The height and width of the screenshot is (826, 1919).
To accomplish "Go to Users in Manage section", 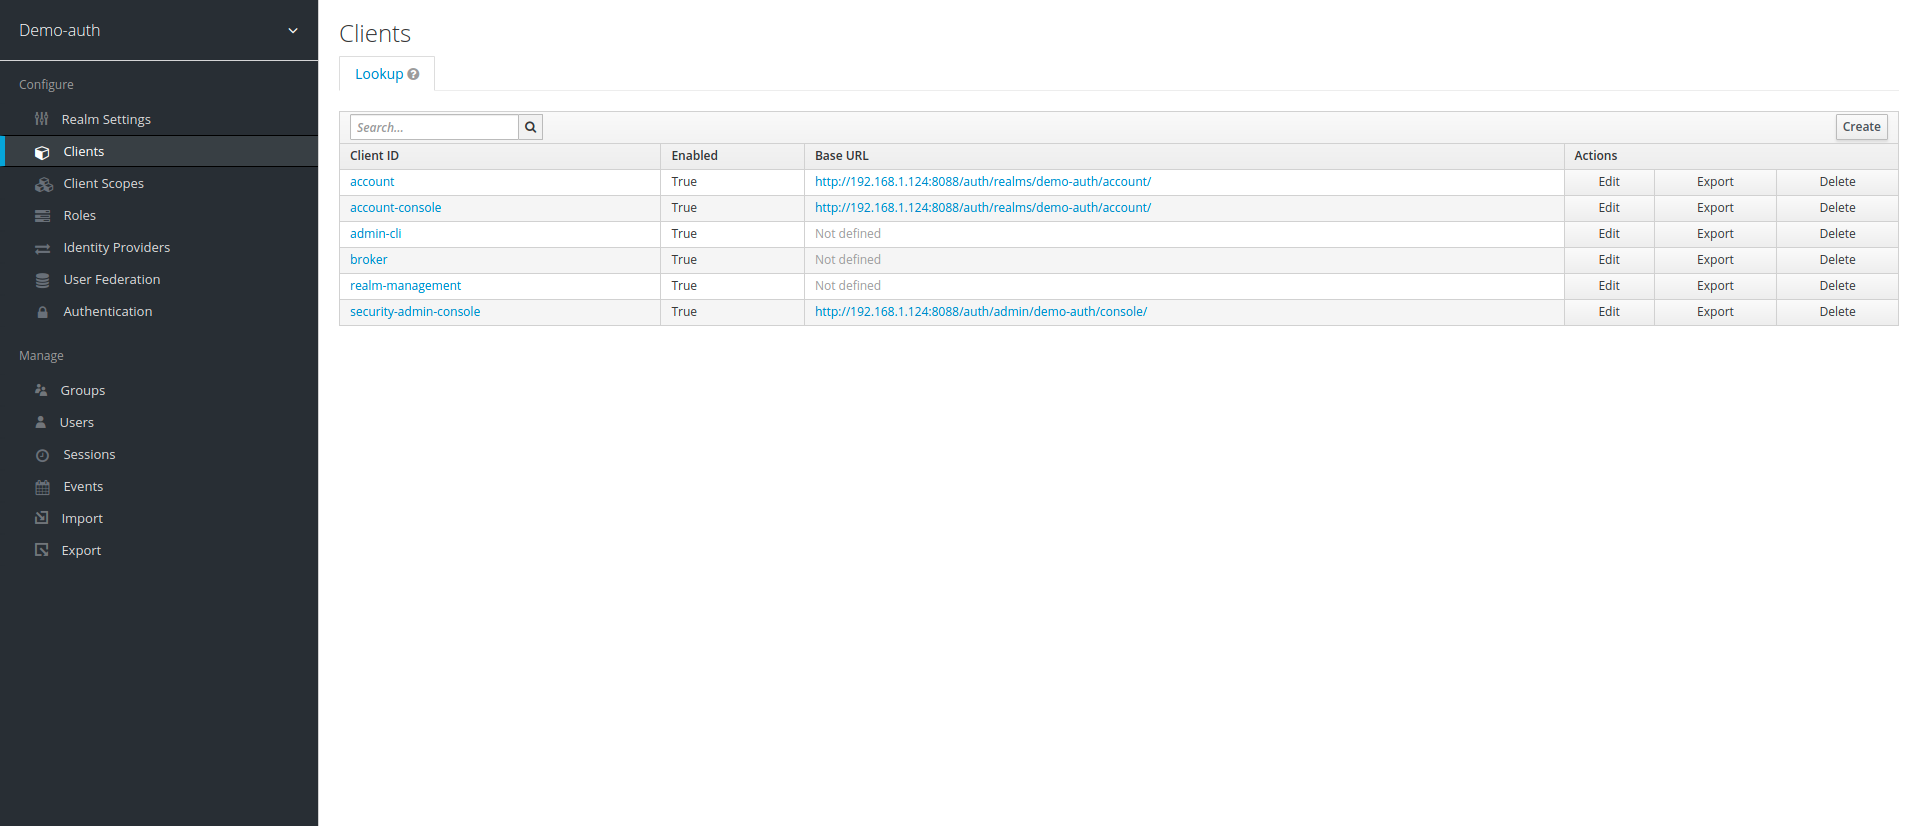I will (76, 423).
